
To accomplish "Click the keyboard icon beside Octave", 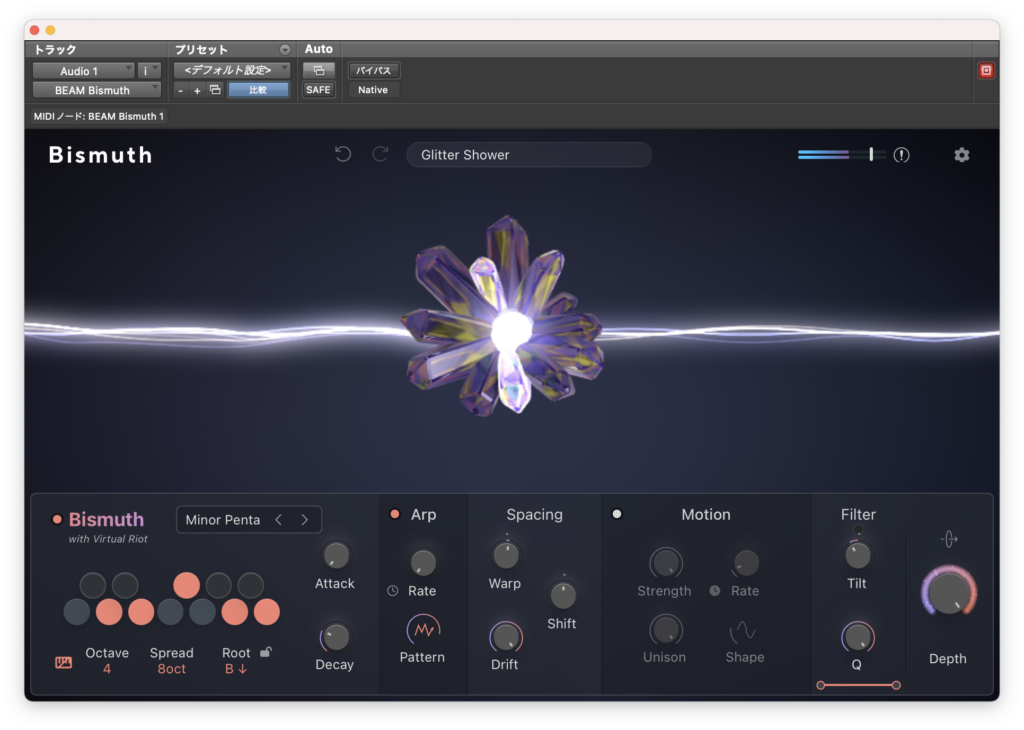I will (63, 663).
